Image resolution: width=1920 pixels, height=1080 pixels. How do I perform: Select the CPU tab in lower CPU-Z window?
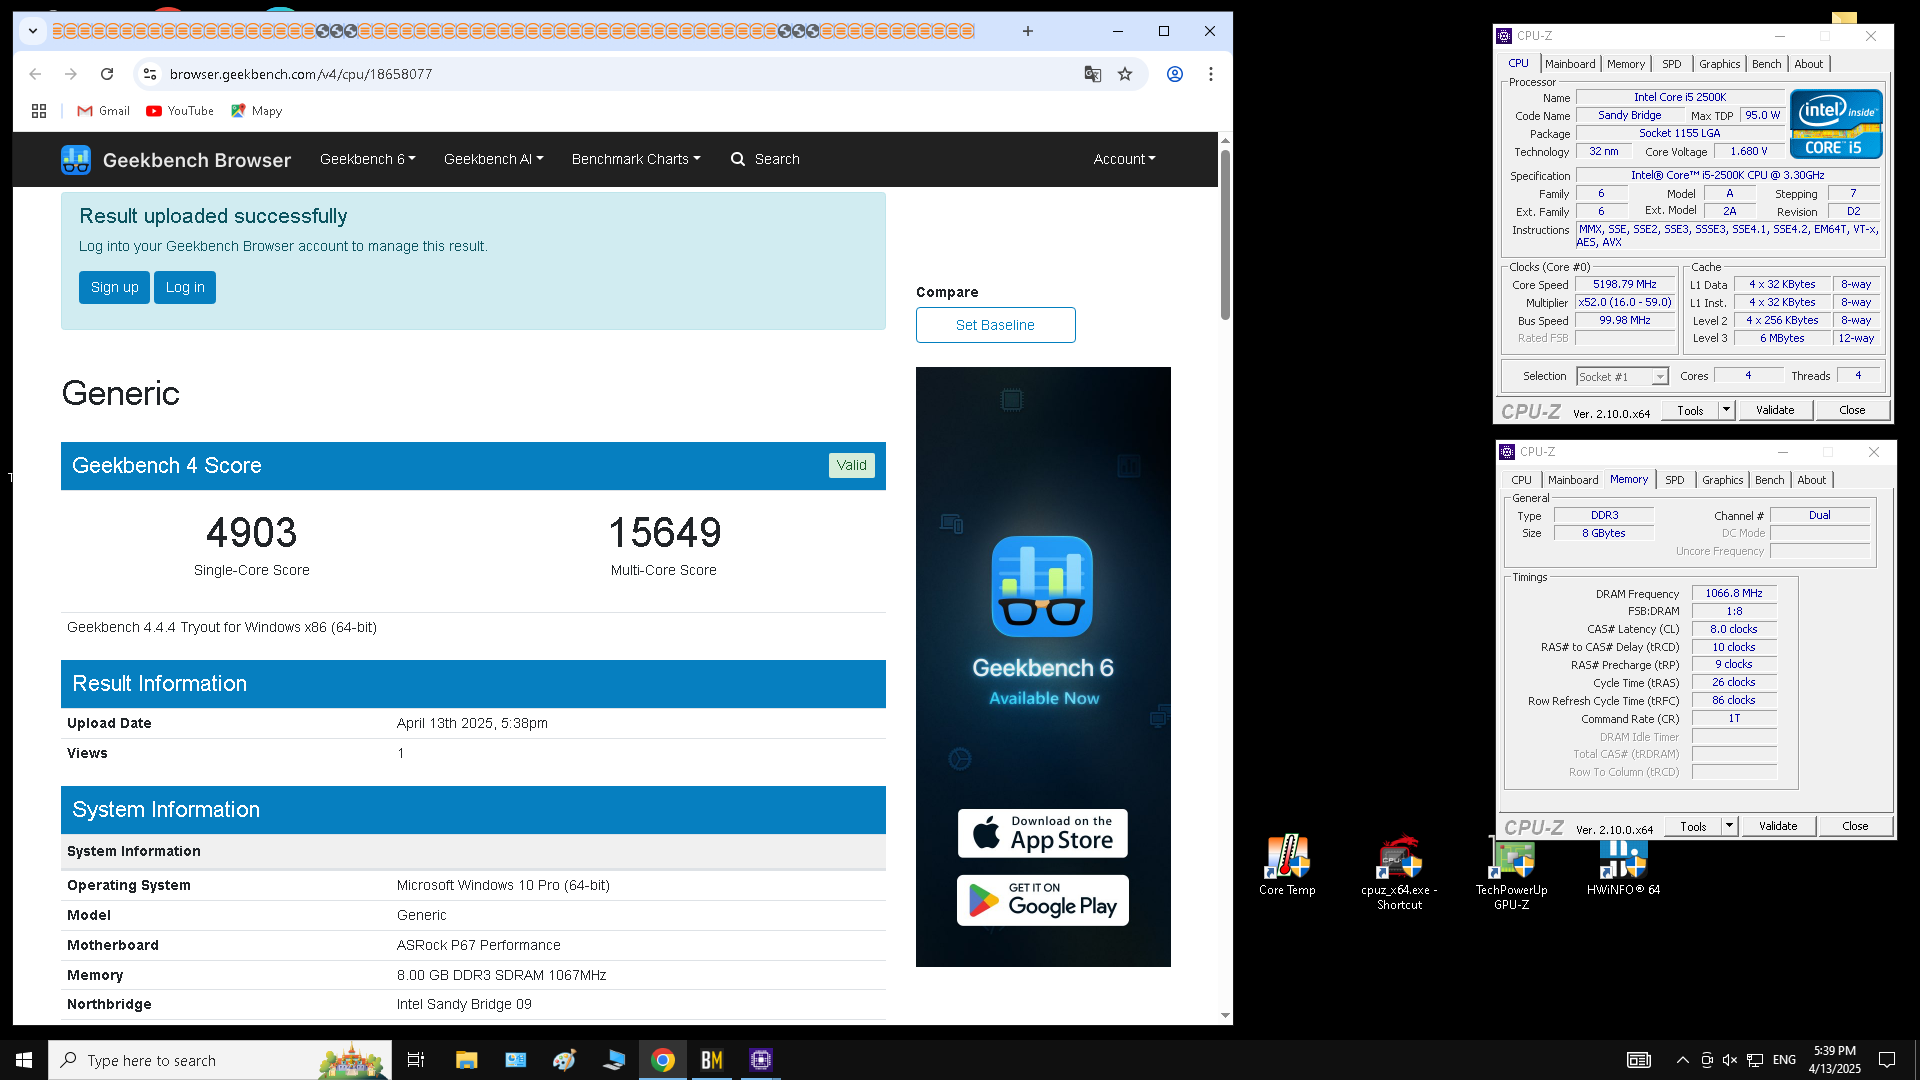1521,480
